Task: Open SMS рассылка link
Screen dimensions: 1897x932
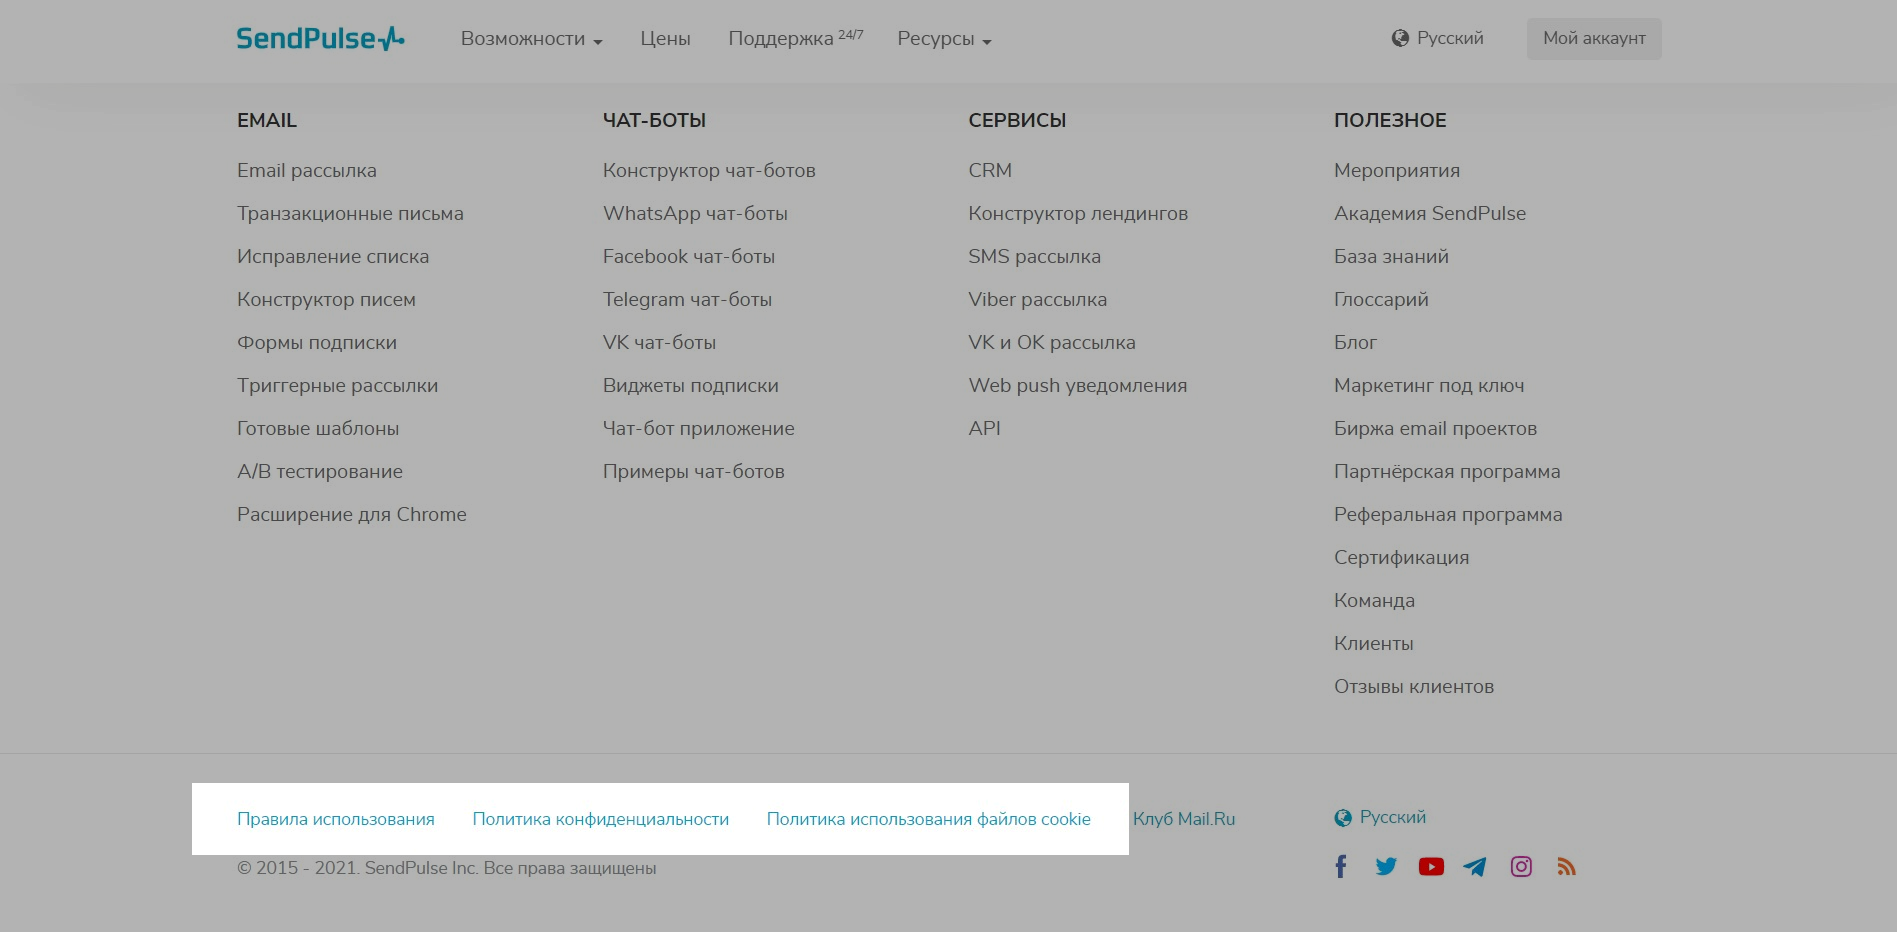Action: (x=1034, y=257)
